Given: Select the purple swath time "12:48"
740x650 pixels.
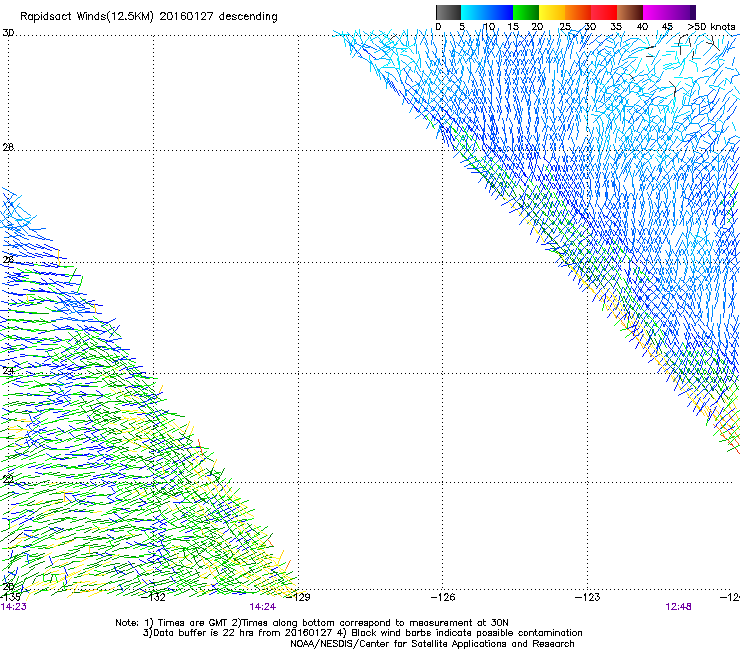Looking at the screenshot, I should (679, 607).
